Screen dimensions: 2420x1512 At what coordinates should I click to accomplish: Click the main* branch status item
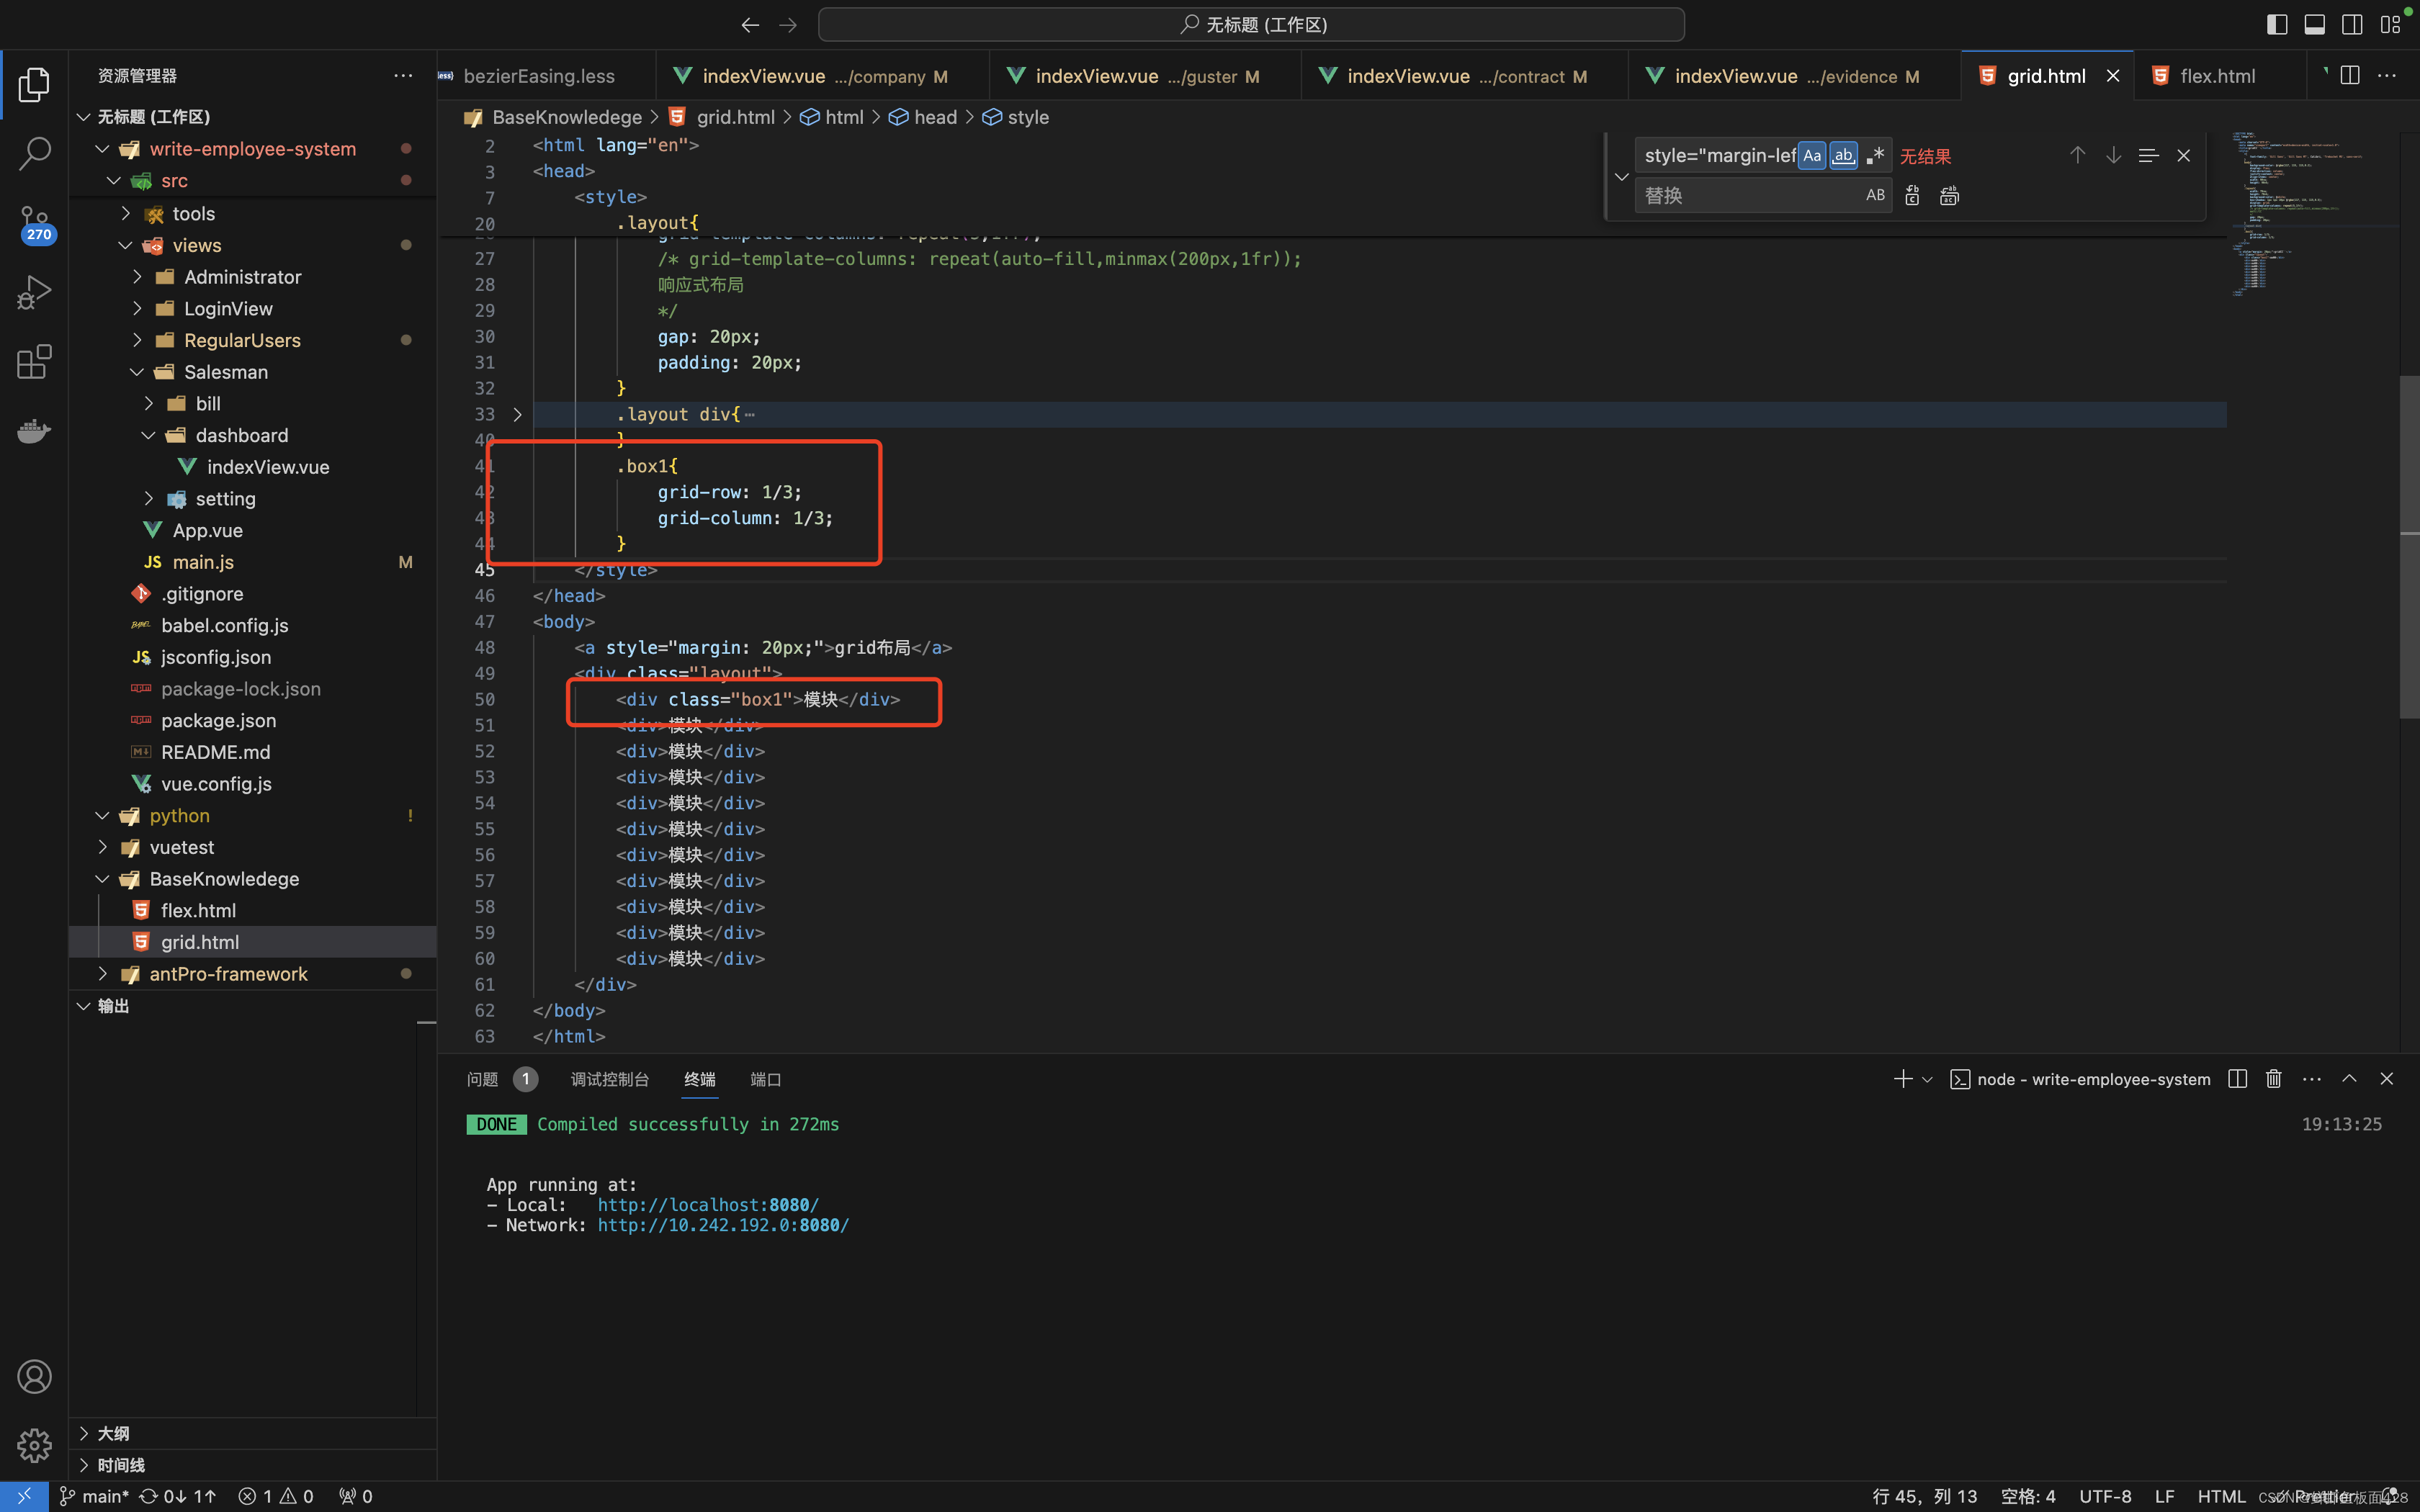[x=94, y=1496]
